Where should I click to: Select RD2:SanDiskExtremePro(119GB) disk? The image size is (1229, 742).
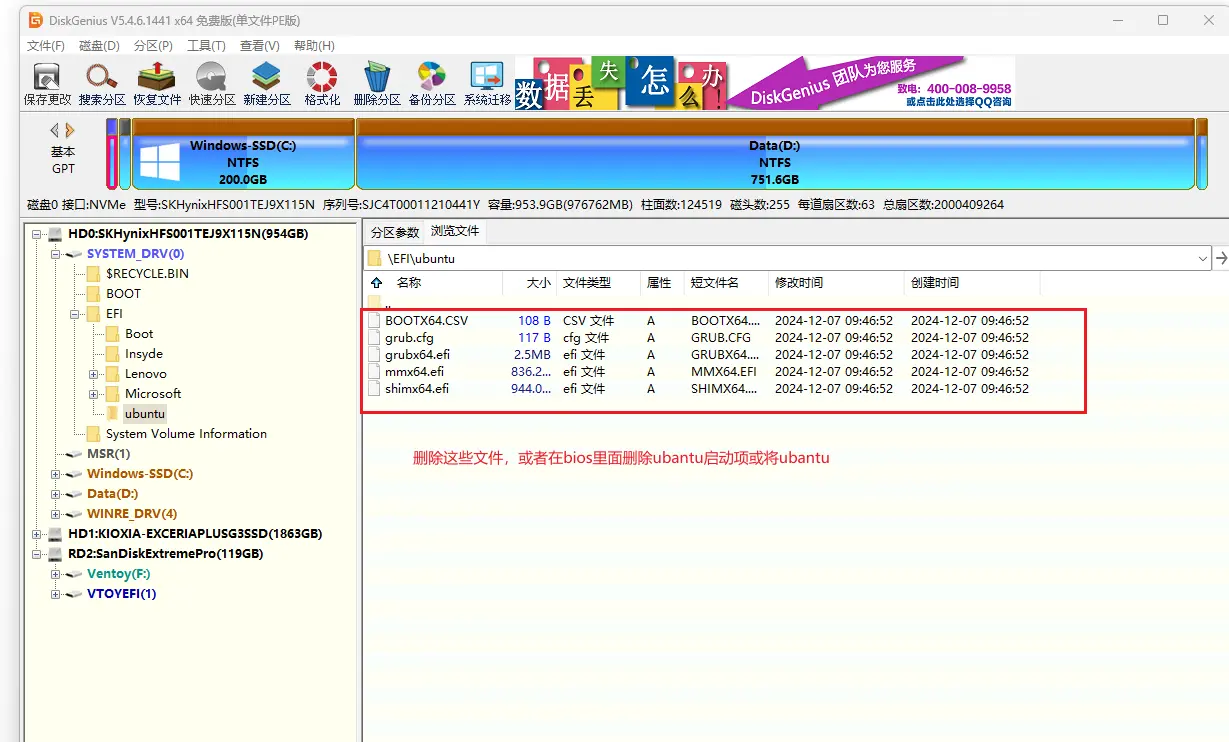click(165, 554)
